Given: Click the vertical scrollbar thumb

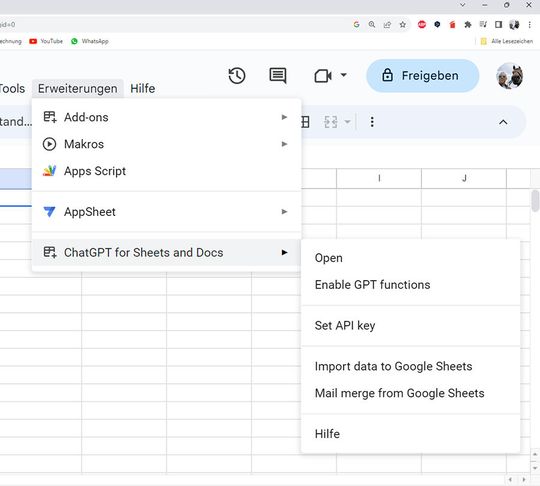Looking at the screenshot, I should pyautogui.click(x=535, y=200).
